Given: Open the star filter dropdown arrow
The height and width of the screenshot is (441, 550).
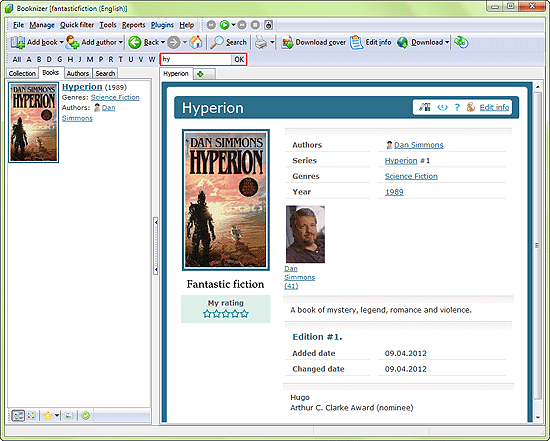Looking at the screenshot, I should click(57, 416).
